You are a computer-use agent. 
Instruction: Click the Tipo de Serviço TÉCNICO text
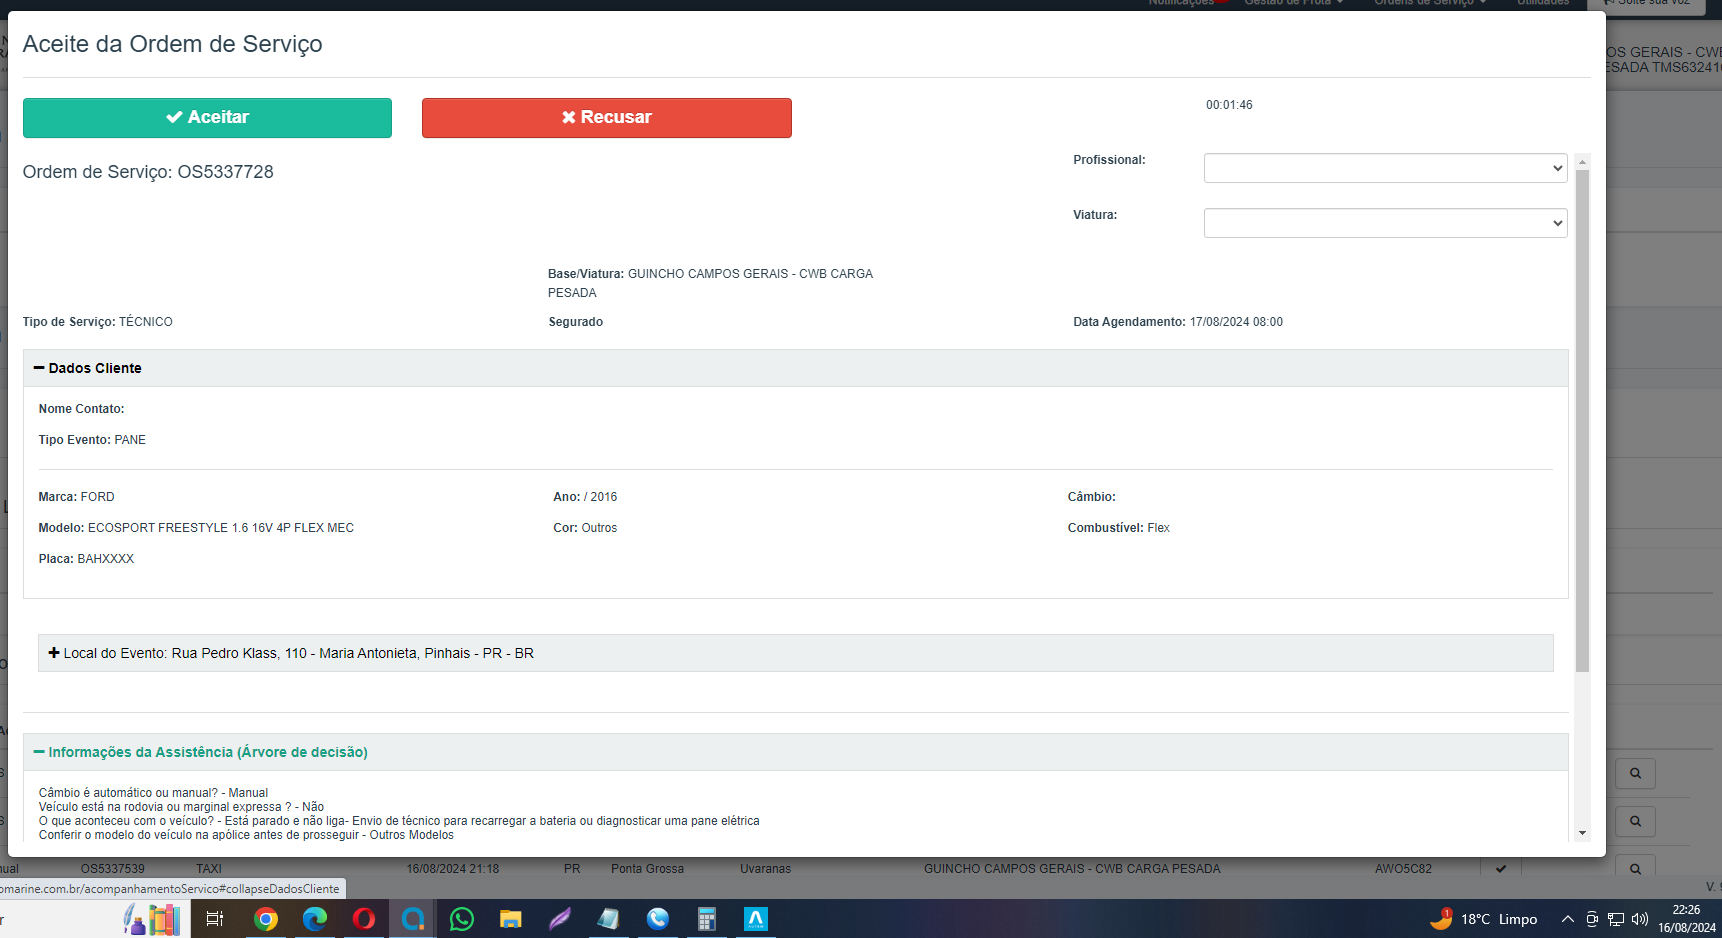click(x=98, y=322)
